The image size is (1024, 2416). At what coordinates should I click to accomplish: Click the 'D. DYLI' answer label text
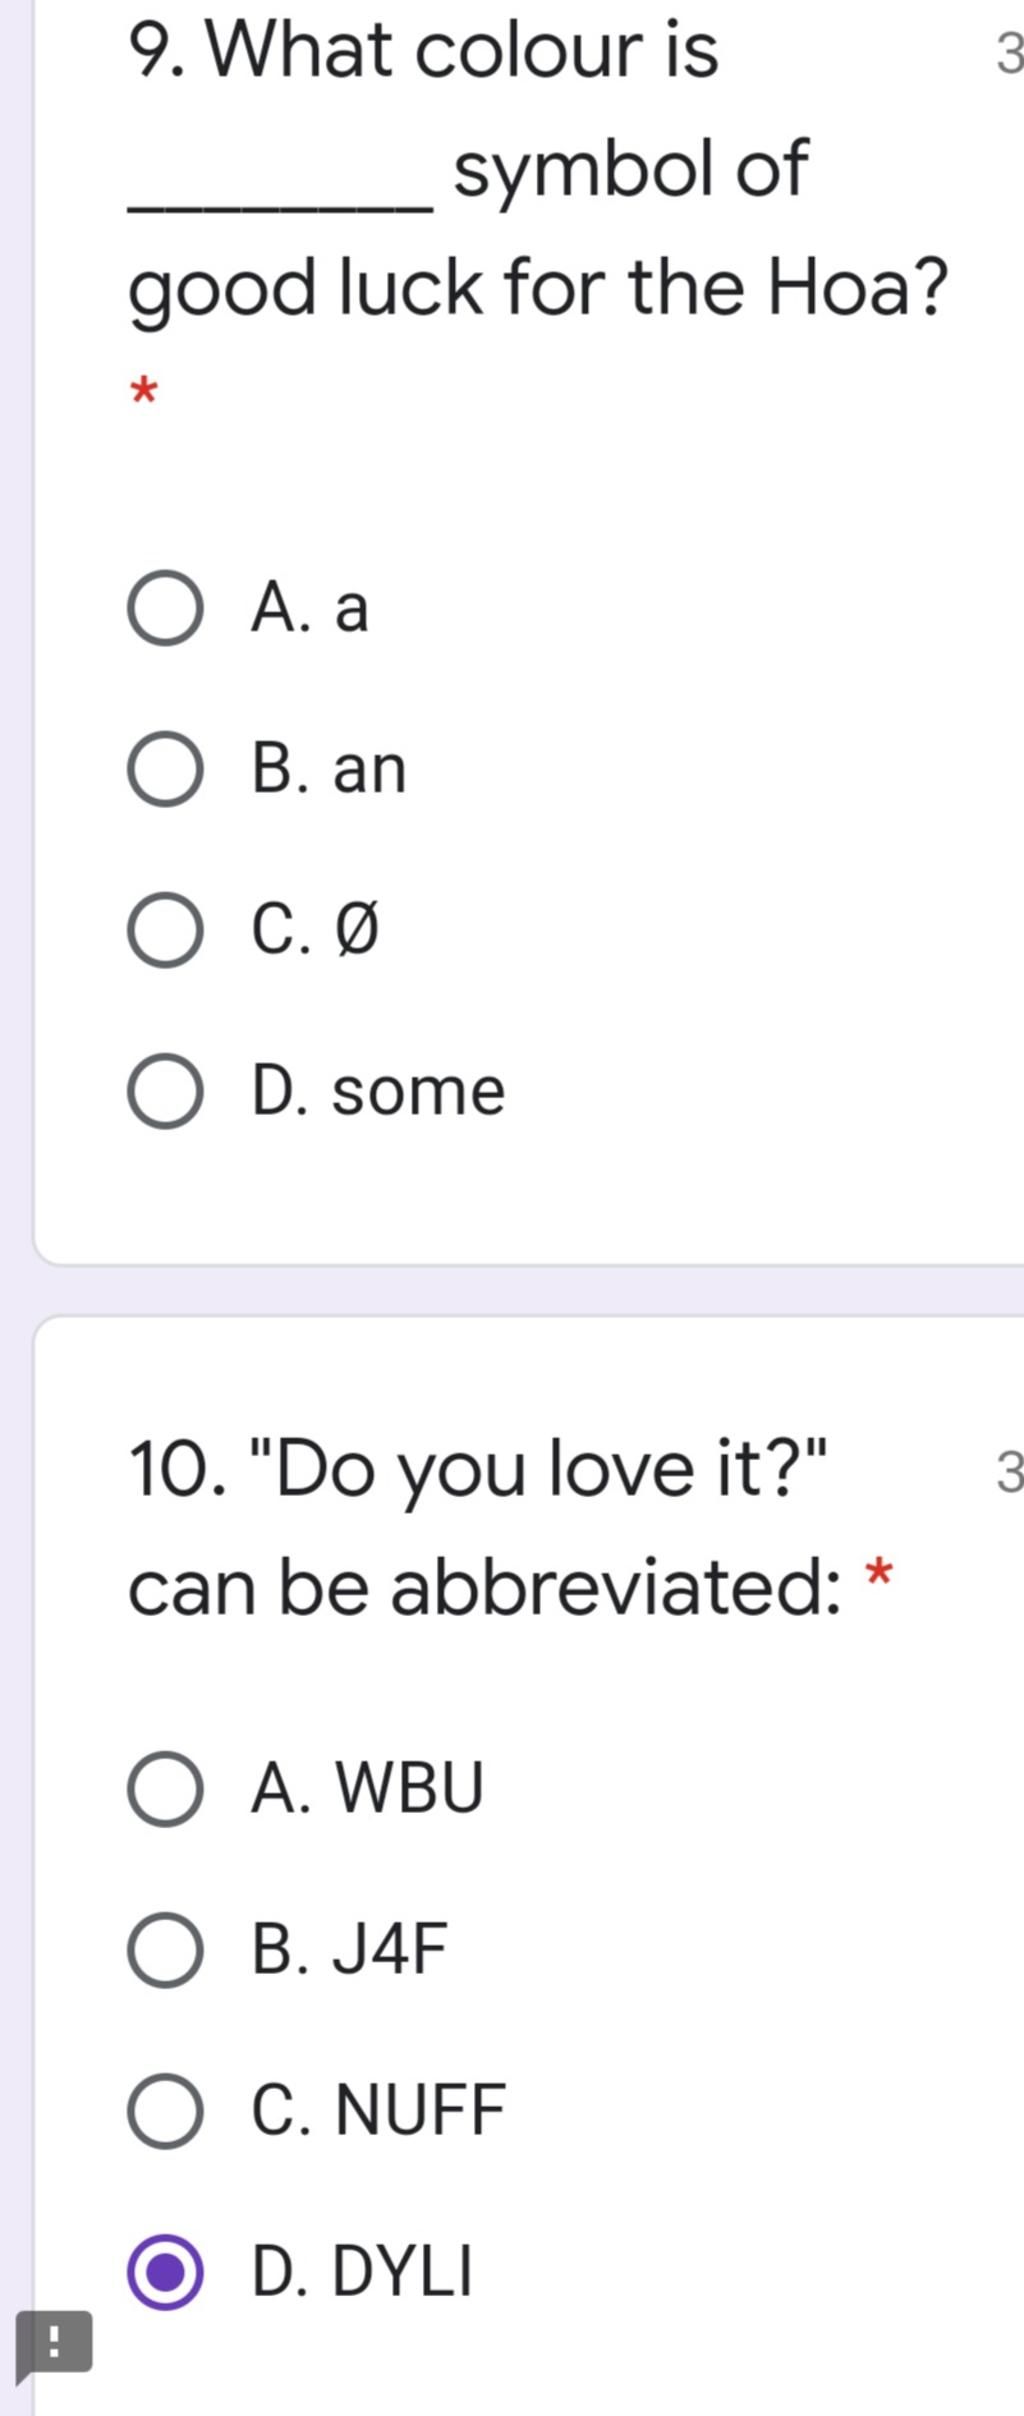click(361, 2272)
